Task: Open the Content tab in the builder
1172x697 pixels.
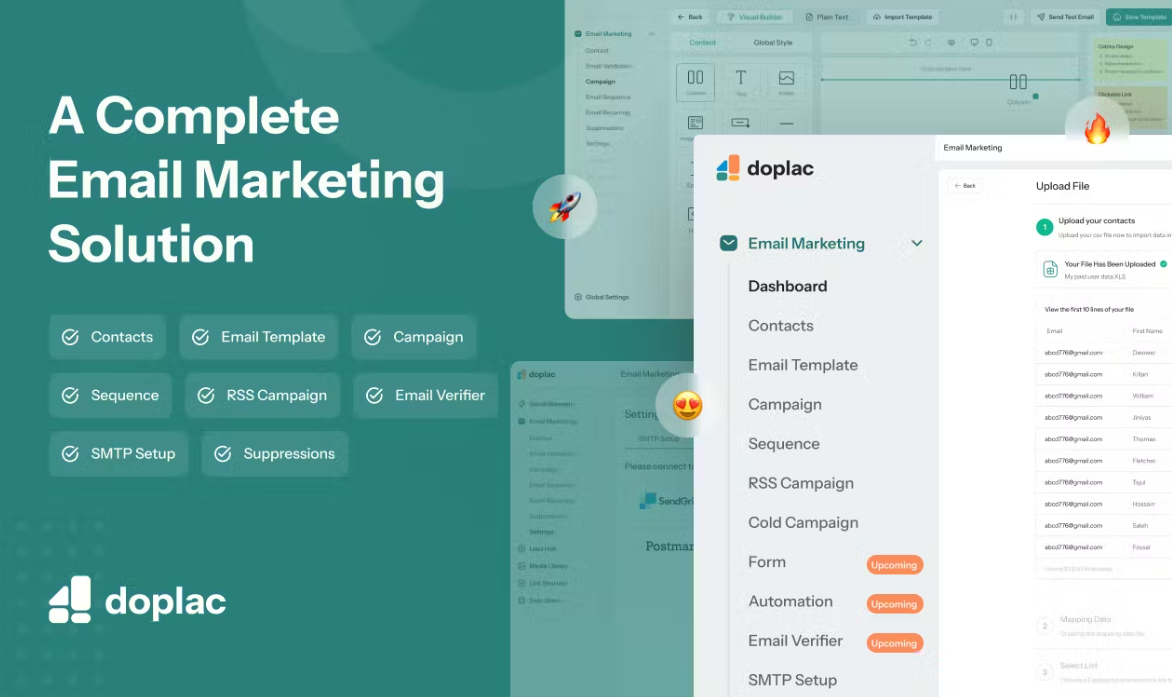Action: (x=702, y=43)
